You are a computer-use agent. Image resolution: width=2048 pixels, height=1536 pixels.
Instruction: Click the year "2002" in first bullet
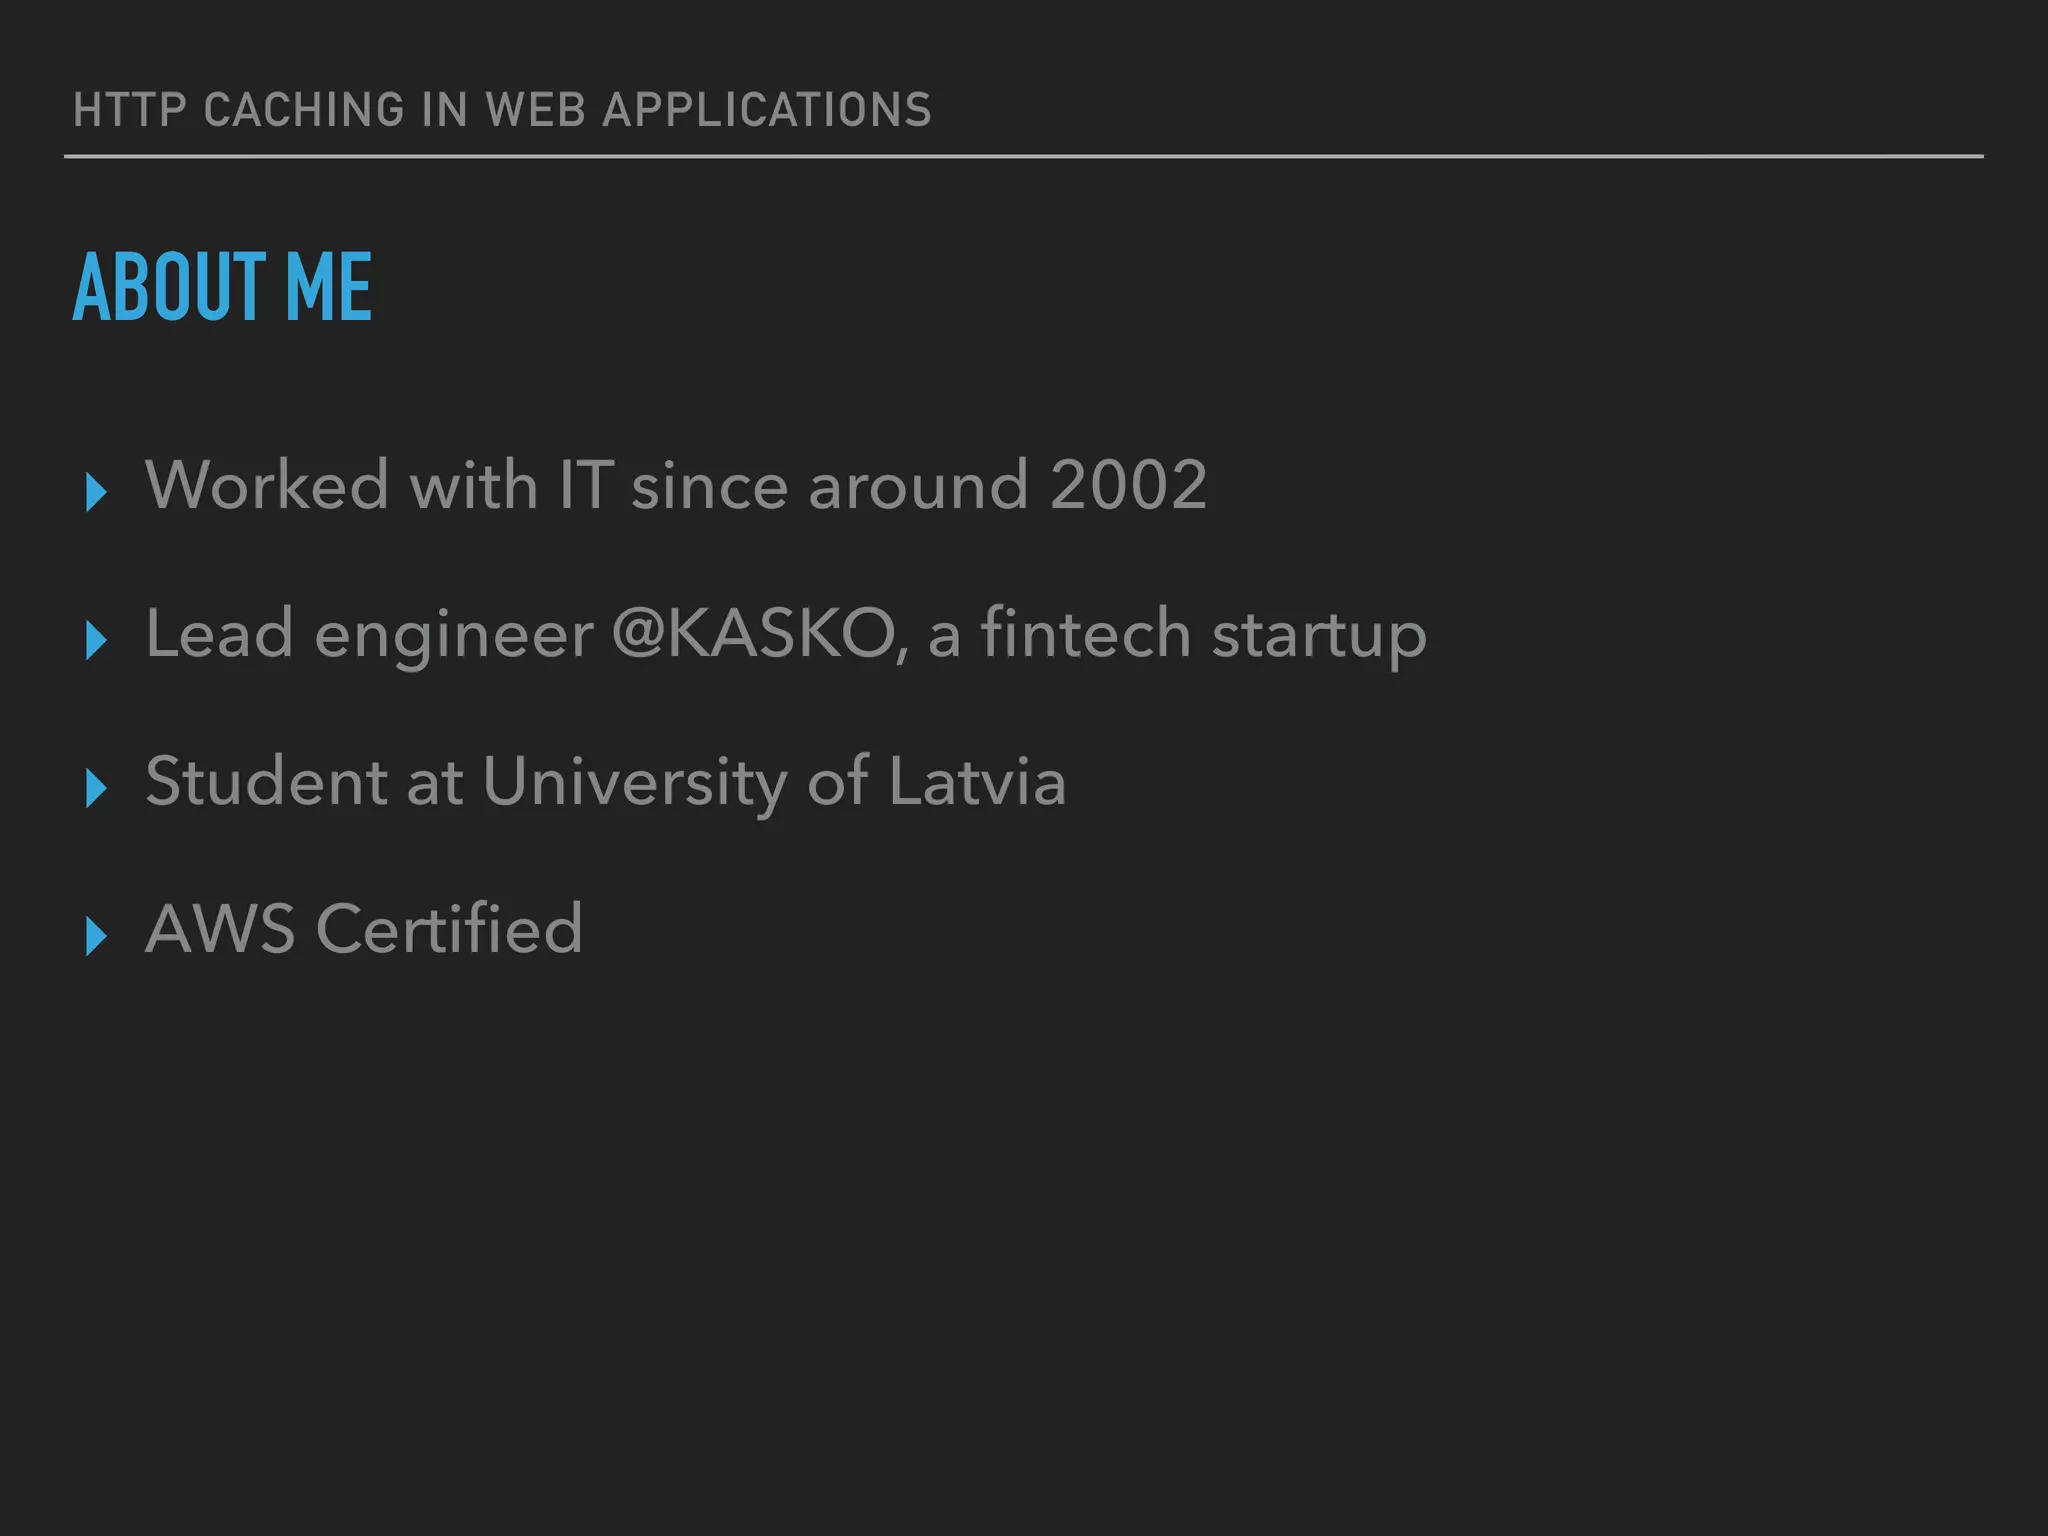1129,486
